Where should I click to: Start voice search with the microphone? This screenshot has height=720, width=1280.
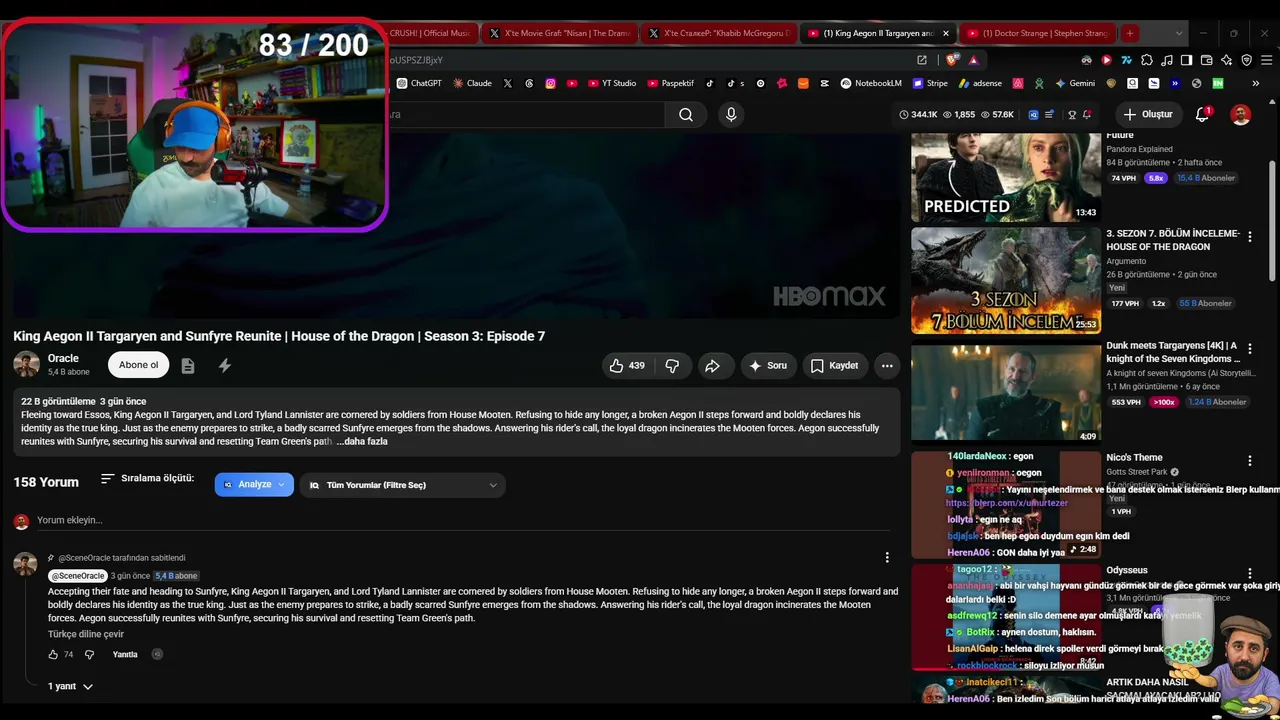point(731,114)
